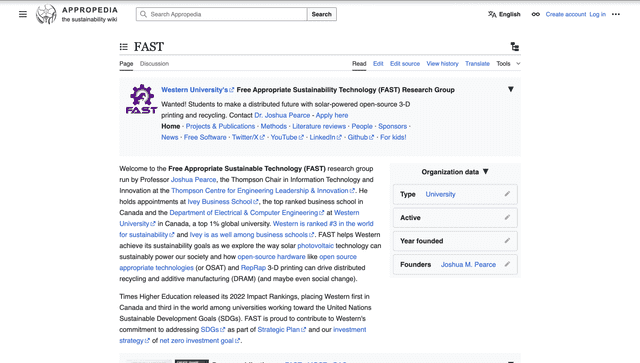Viewport: 640px width, 363px height.
Task: Switch to the Discussion tab
Action: point(154,64)
